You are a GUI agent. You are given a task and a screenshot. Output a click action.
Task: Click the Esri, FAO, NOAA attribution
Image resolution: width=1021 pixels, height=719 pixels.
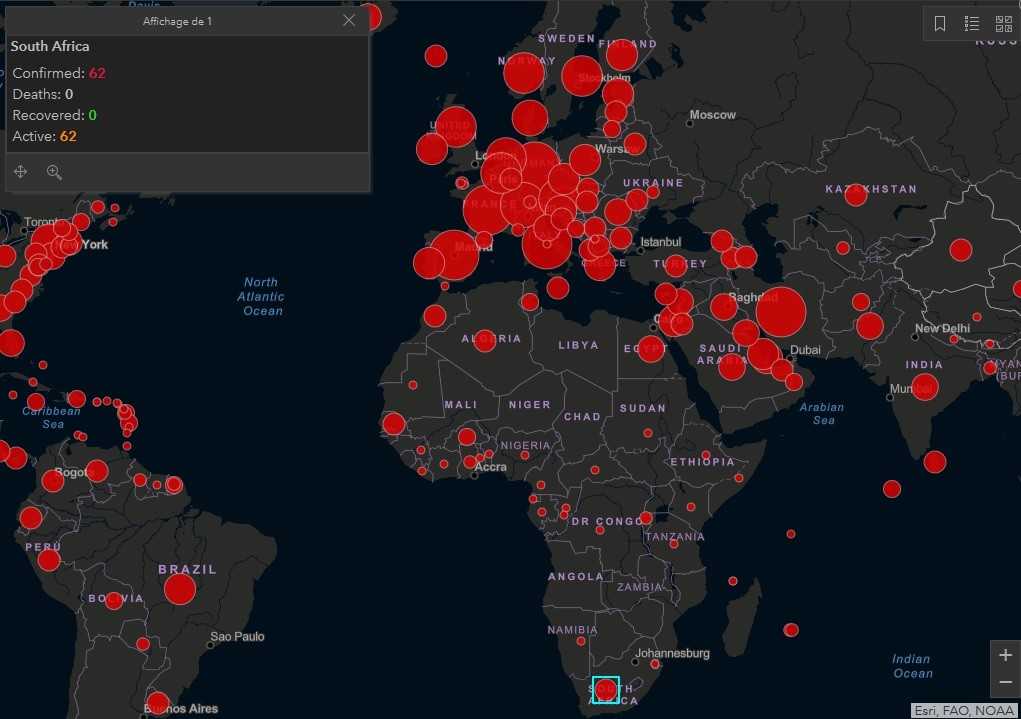(x=964, y=710)
